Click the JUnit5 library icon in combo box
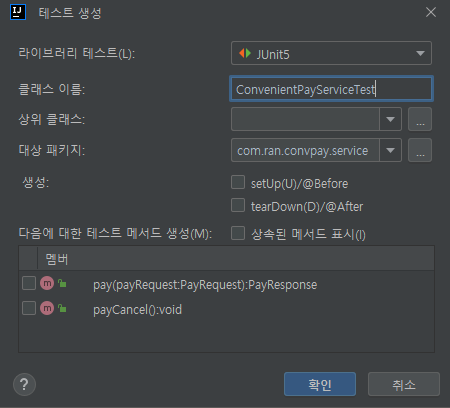Screen dimensions: 450x408 click(x=245, y=53)
